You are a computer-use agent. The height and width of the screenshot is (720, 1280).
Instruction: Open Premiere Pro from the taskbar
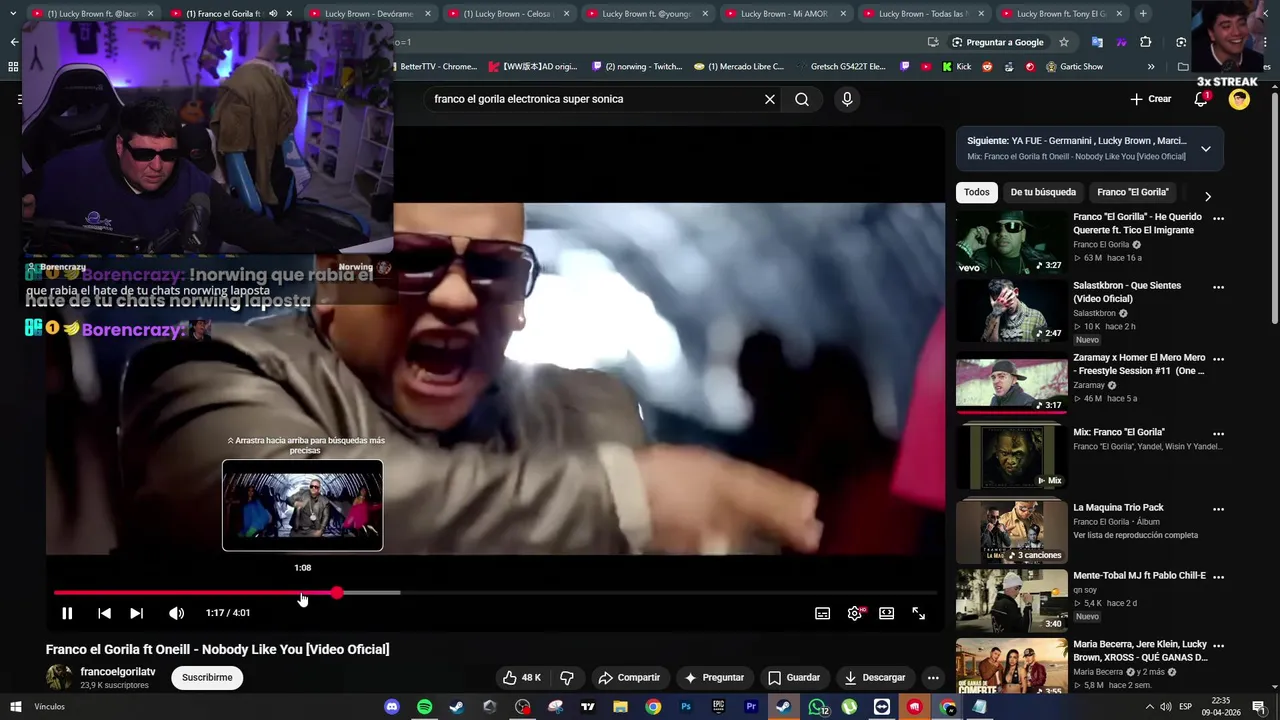tap(751, 707)
